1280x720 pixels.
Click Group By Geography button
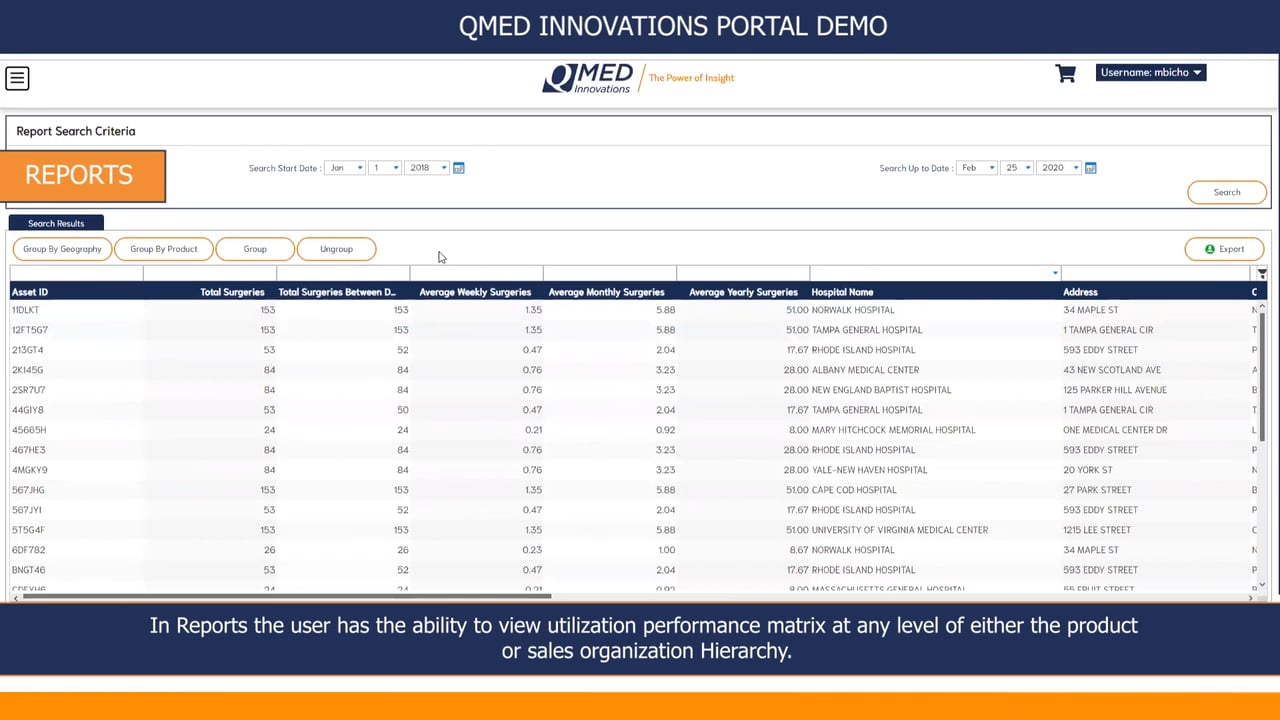(x=62, y=249)
